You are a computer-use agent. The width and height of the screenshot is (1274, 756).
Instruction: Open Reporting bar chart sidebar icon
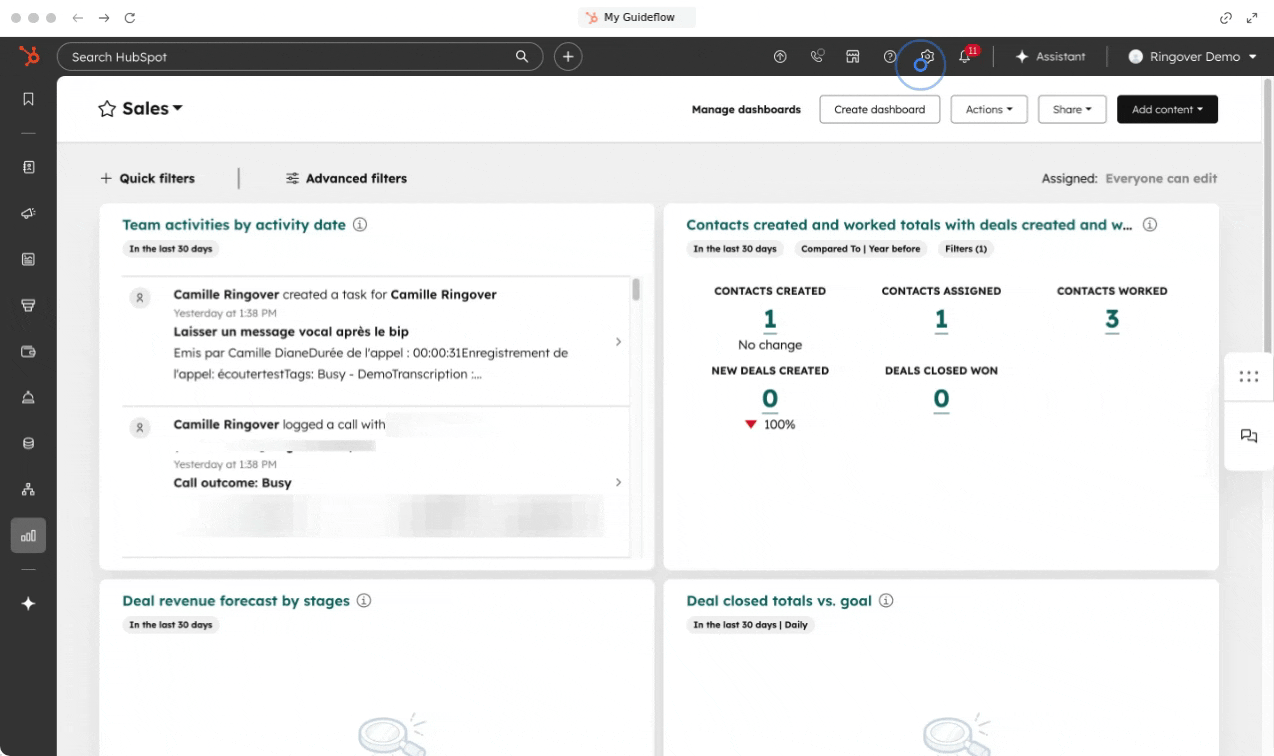[x=28, y=535]
